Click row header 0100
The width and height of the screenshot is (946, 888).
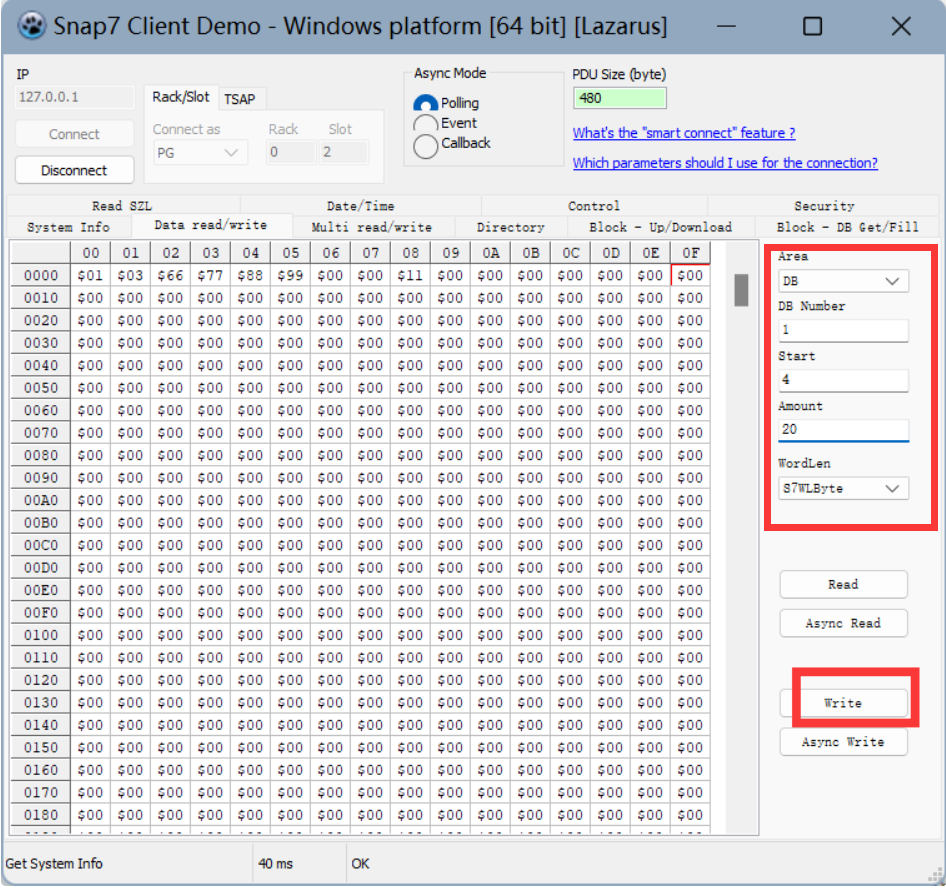click(x=40, y=635)
